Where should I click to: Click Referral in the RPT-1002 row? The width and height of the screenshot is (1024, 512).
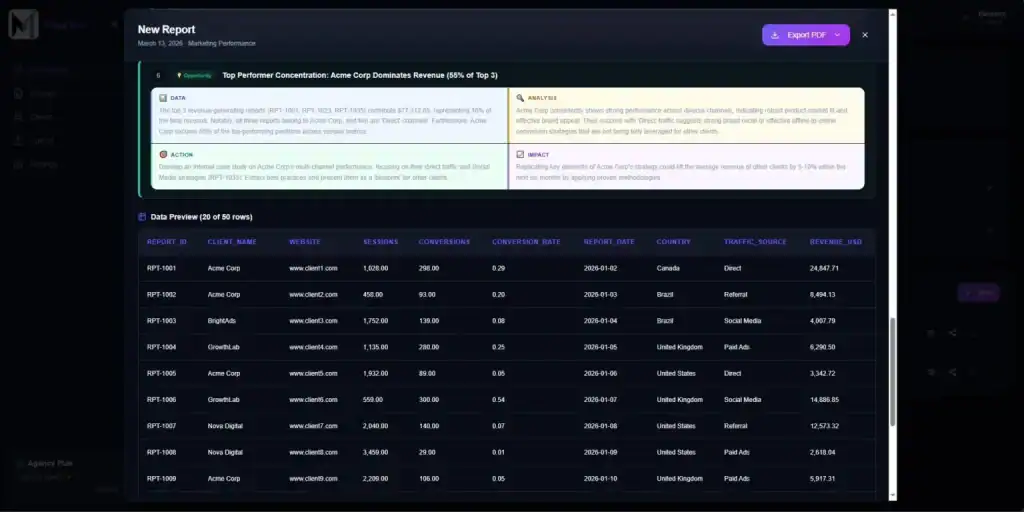[735, 295]
